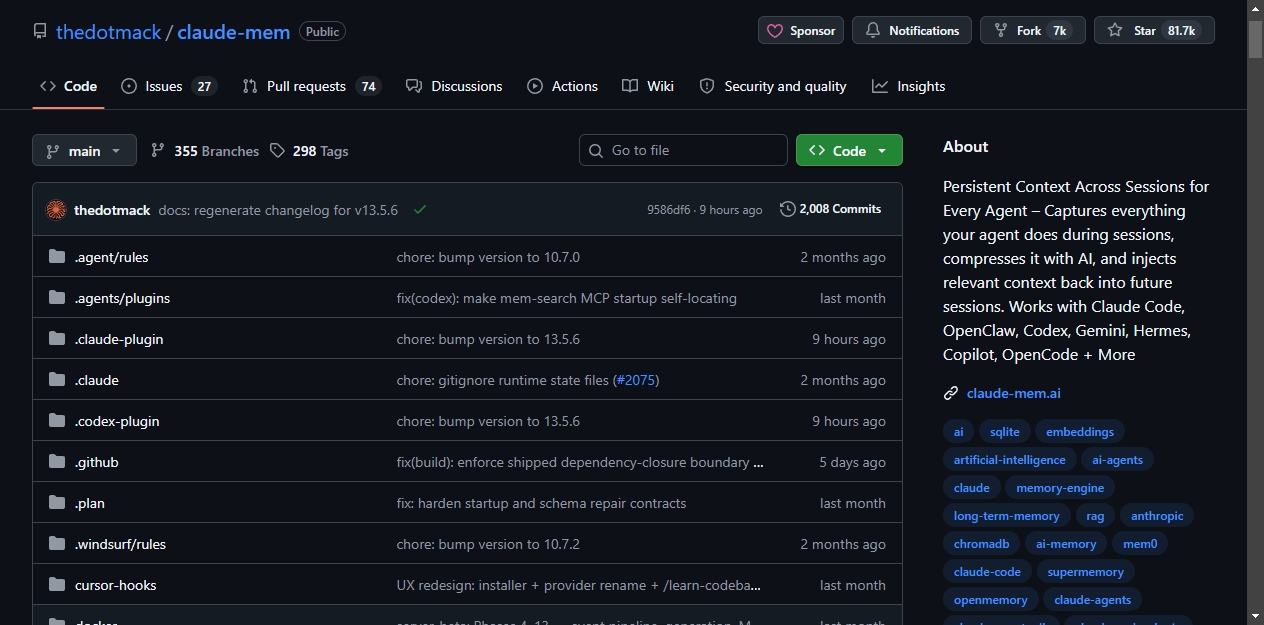Click the repository icon beside thedotmack
This screenshot has height=625, width=1264.
click(x=40, y=31)
